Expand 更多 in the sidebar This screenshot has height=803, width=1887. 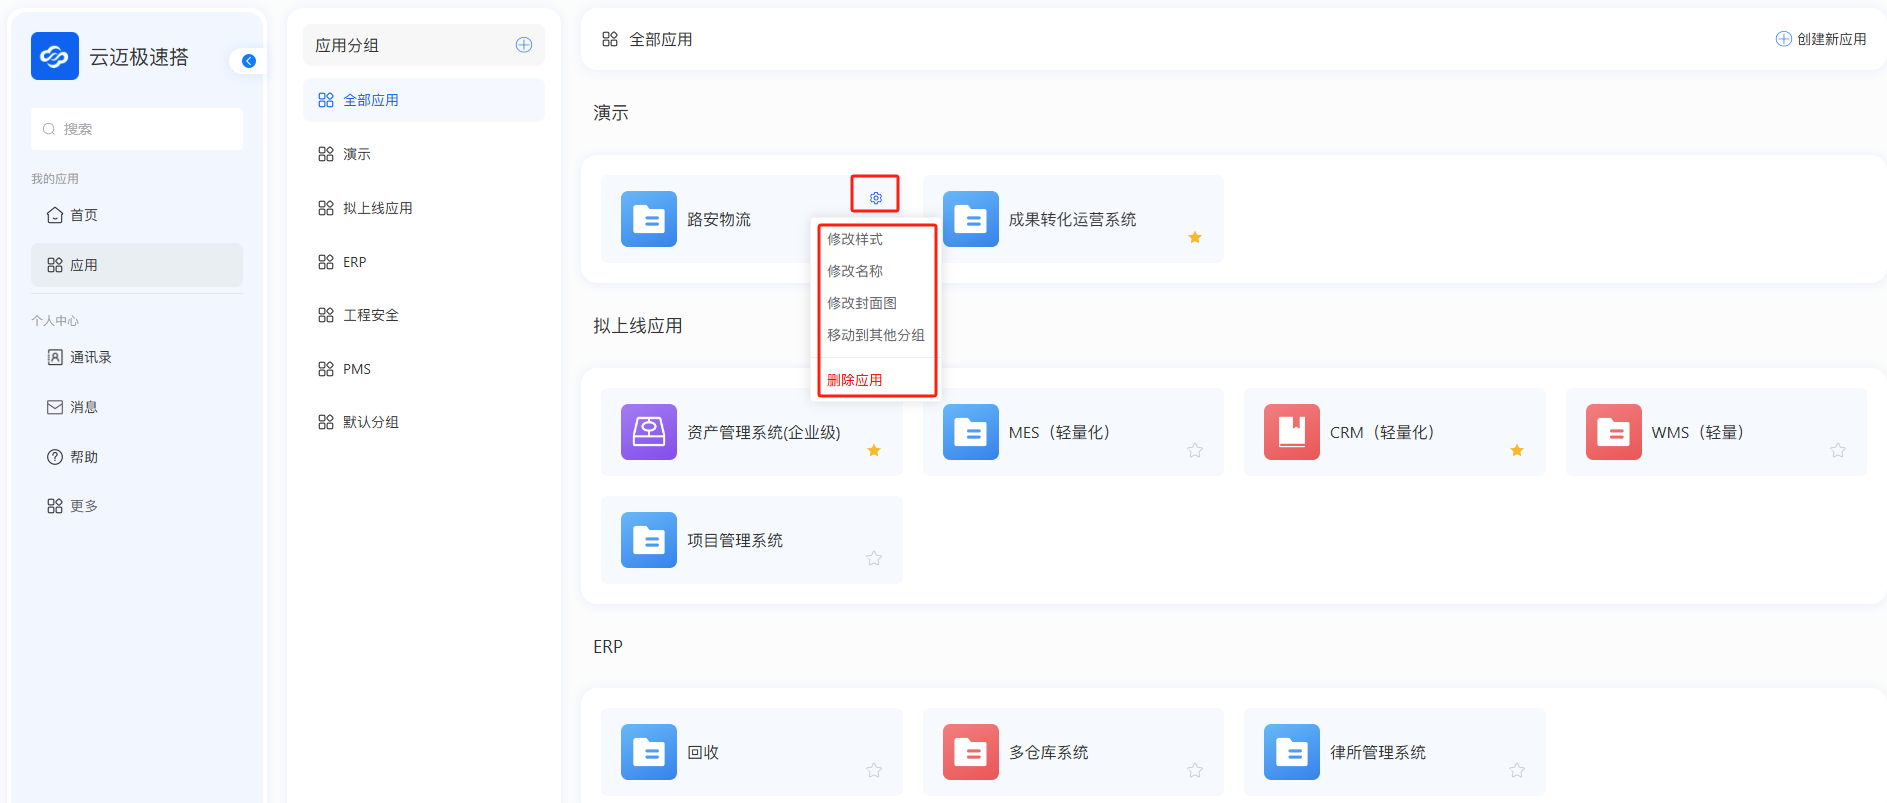coord(83,506)
